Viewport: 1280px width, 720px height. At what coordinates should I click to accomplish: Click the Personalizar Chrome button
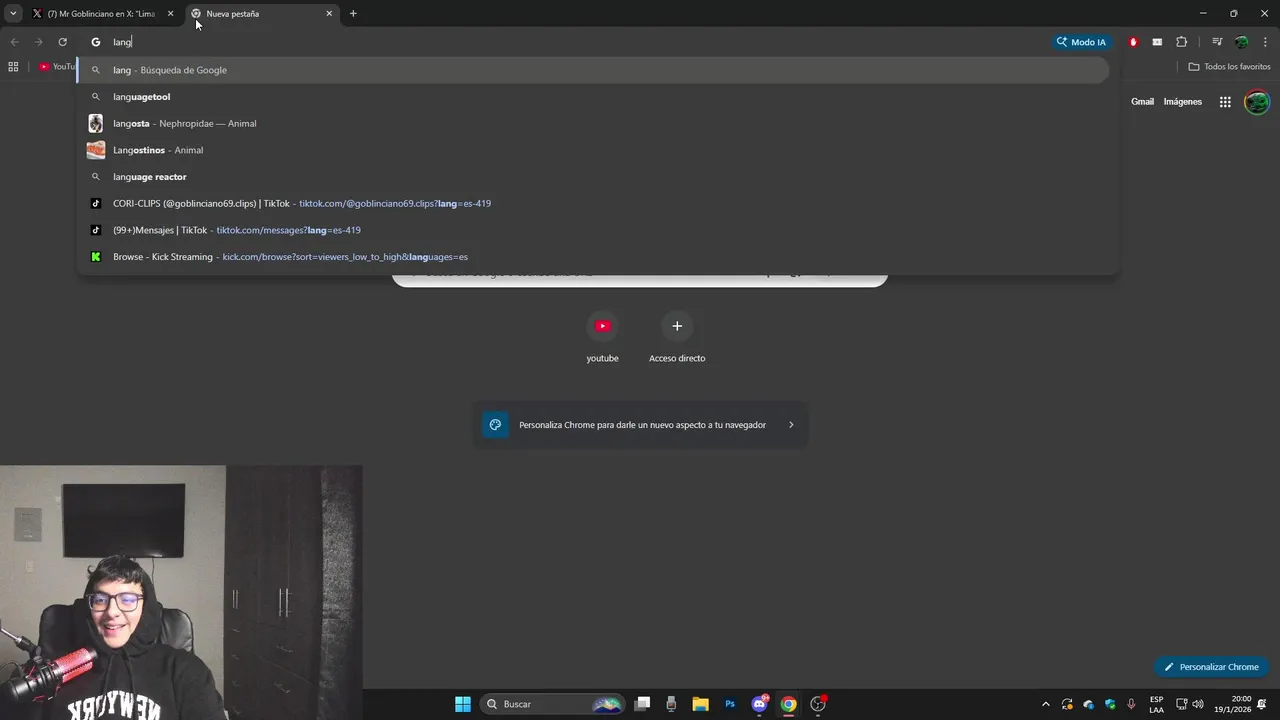1211,667
